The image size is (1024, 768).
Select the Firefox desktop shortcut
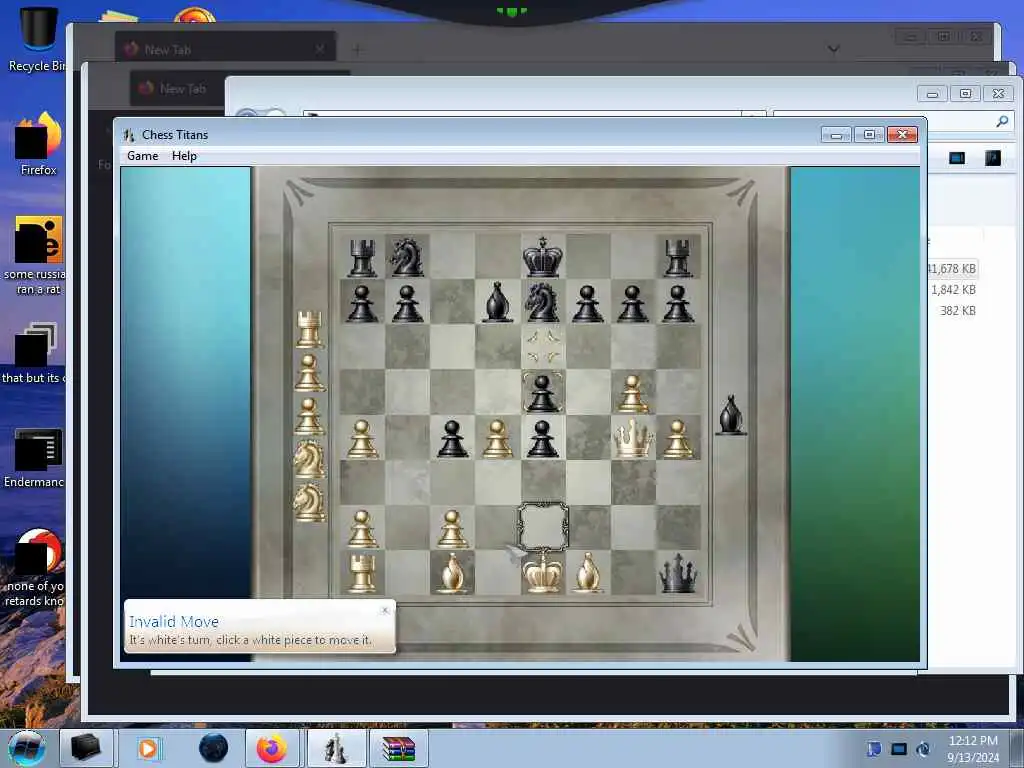39,144
